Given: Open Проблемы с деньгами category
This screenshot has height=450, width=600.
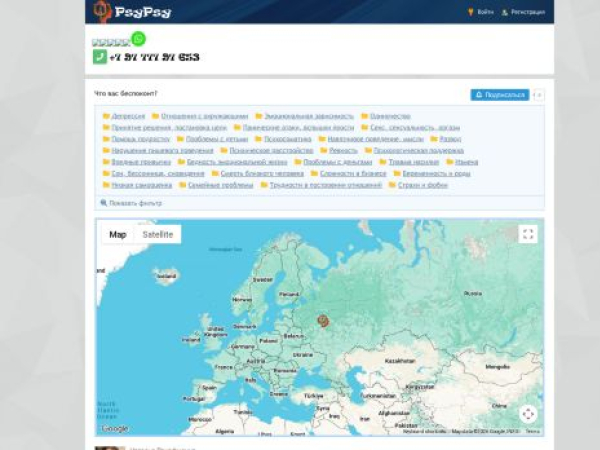Looking at the screenshot, I should tap(338, 162).
